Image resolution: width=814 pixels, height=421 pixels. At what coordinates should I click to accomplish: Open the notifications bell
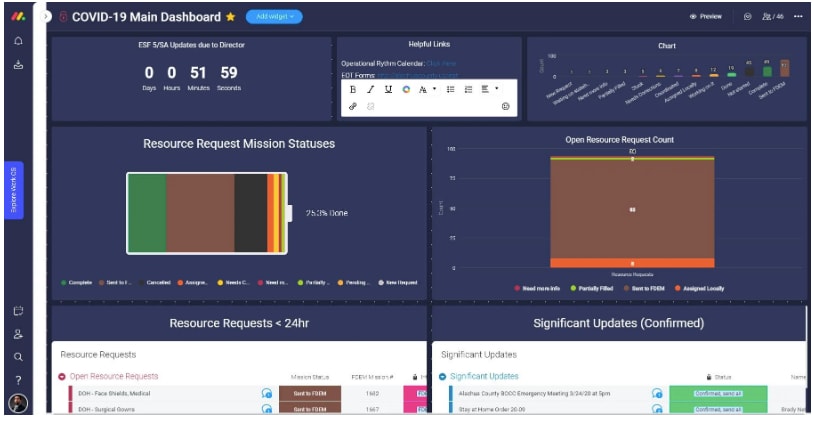pyautogui.click(x=18, y=41)
